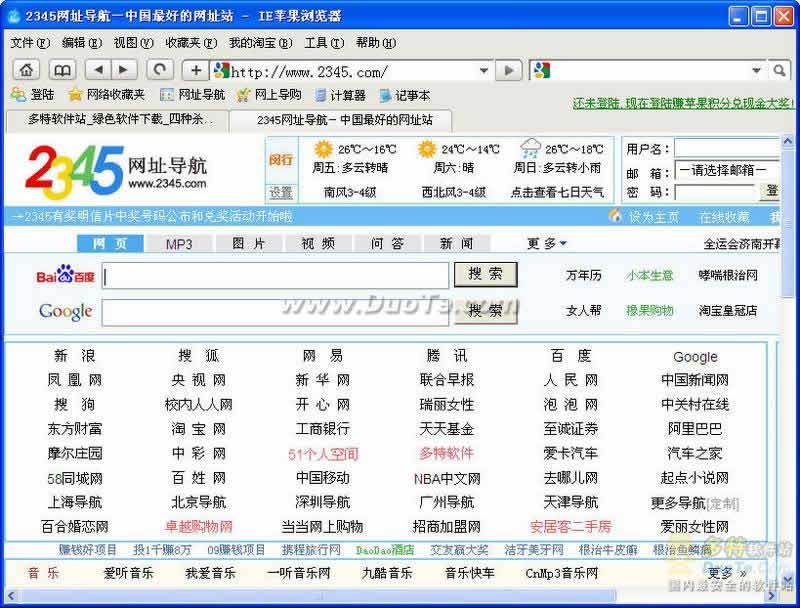Open the 起点小说网 link
This screenshot has height=608, width=800.
(x=695, y=478)
